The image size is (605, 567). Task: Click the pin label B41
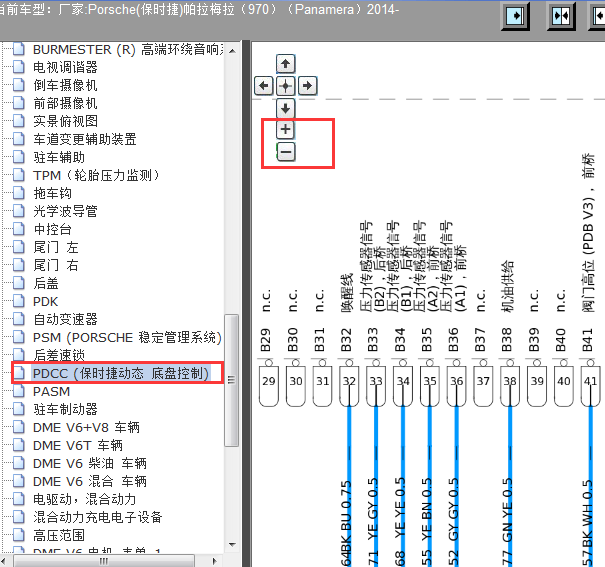point(587,340)
